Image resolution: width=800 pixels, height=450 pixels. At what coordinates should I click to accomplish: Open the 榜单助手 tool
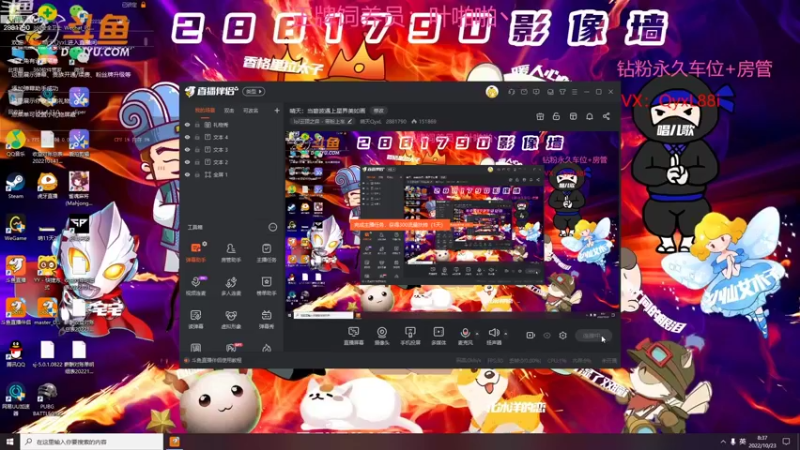pyautogui.click(x=266, y=286)
